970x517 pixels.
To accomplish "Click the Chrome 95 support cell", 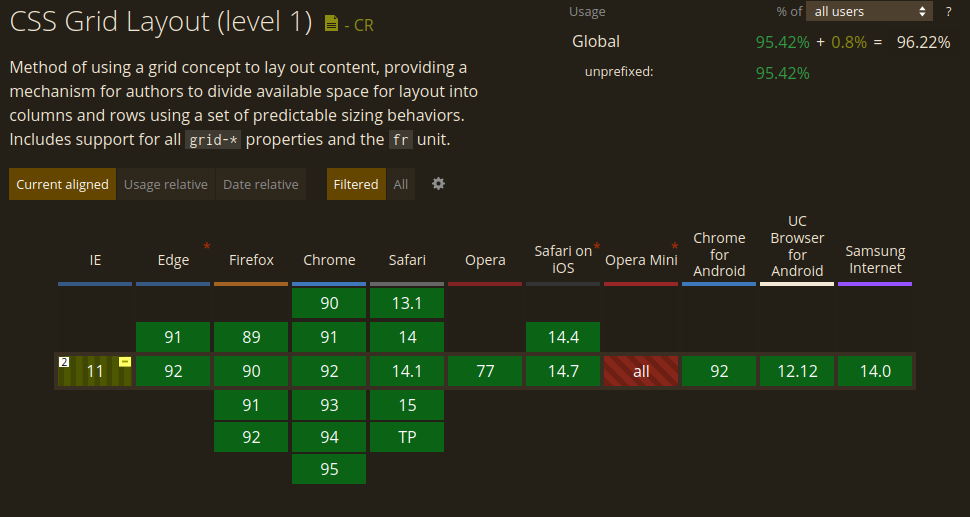I will tap(329, 469).
